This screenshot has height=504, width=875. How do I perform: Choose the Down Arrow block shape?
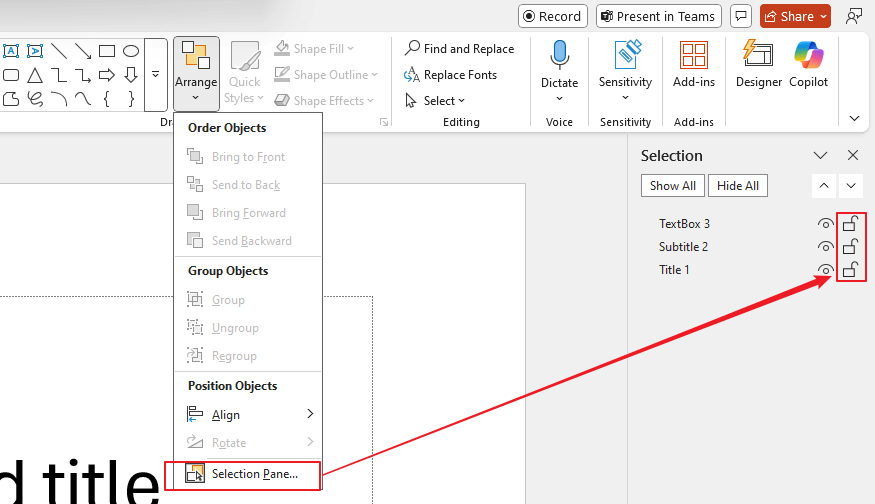click(131, 75)
